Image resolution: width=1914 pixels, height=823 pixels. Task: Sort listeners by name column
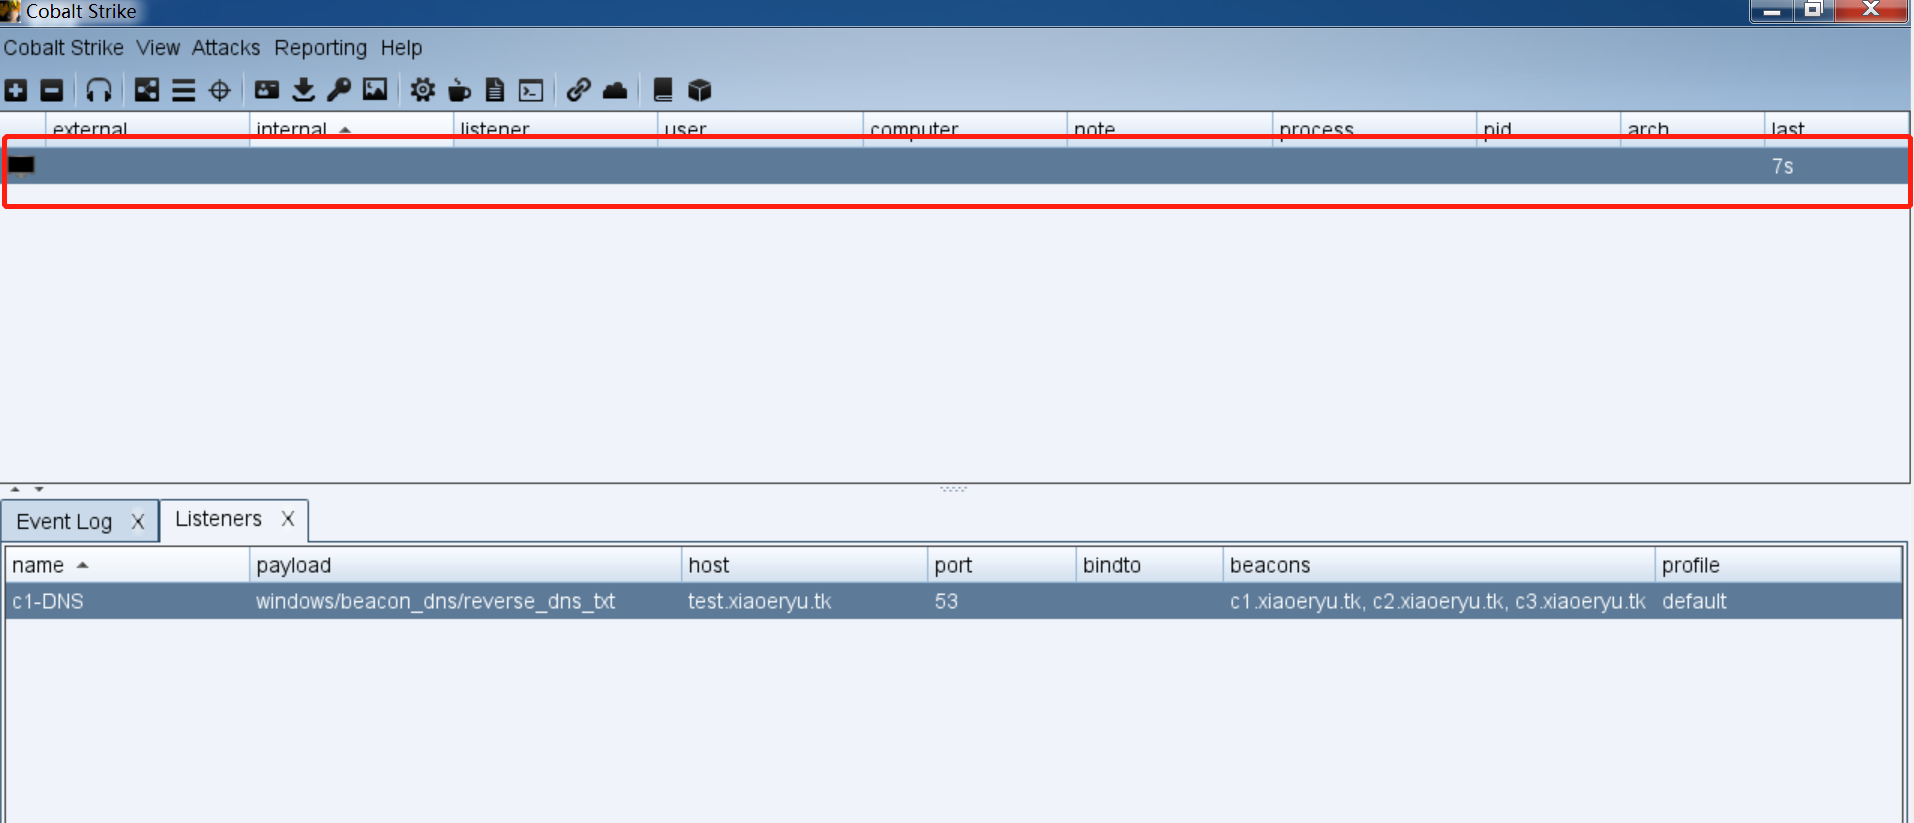pos(127,565)
